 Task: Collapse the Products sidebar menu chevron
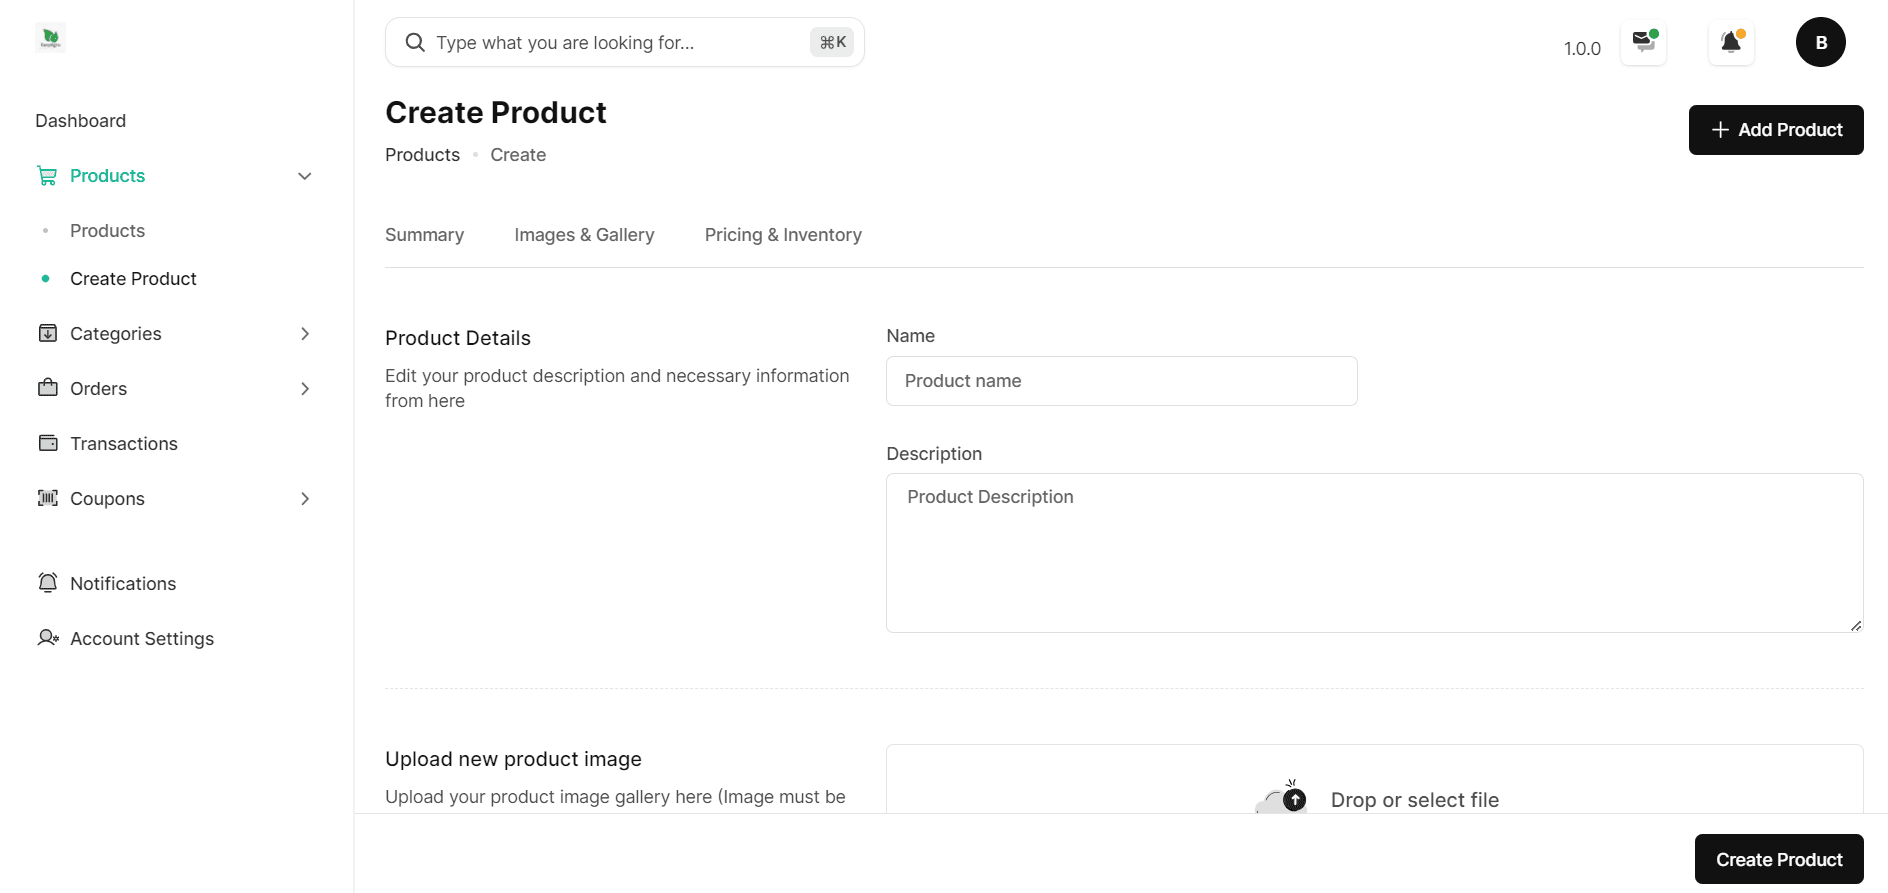[x=305, y=176]
